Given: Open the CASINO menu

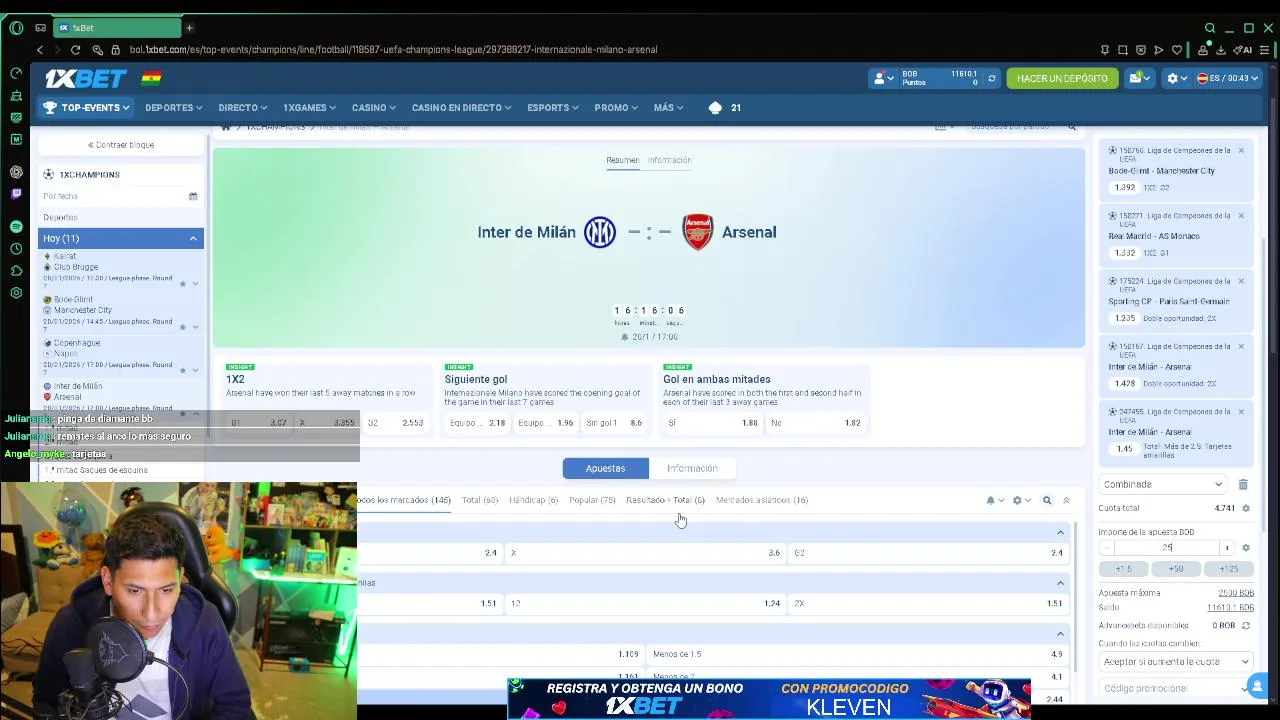Looking at the screenshot, I should tap(373, 107).
